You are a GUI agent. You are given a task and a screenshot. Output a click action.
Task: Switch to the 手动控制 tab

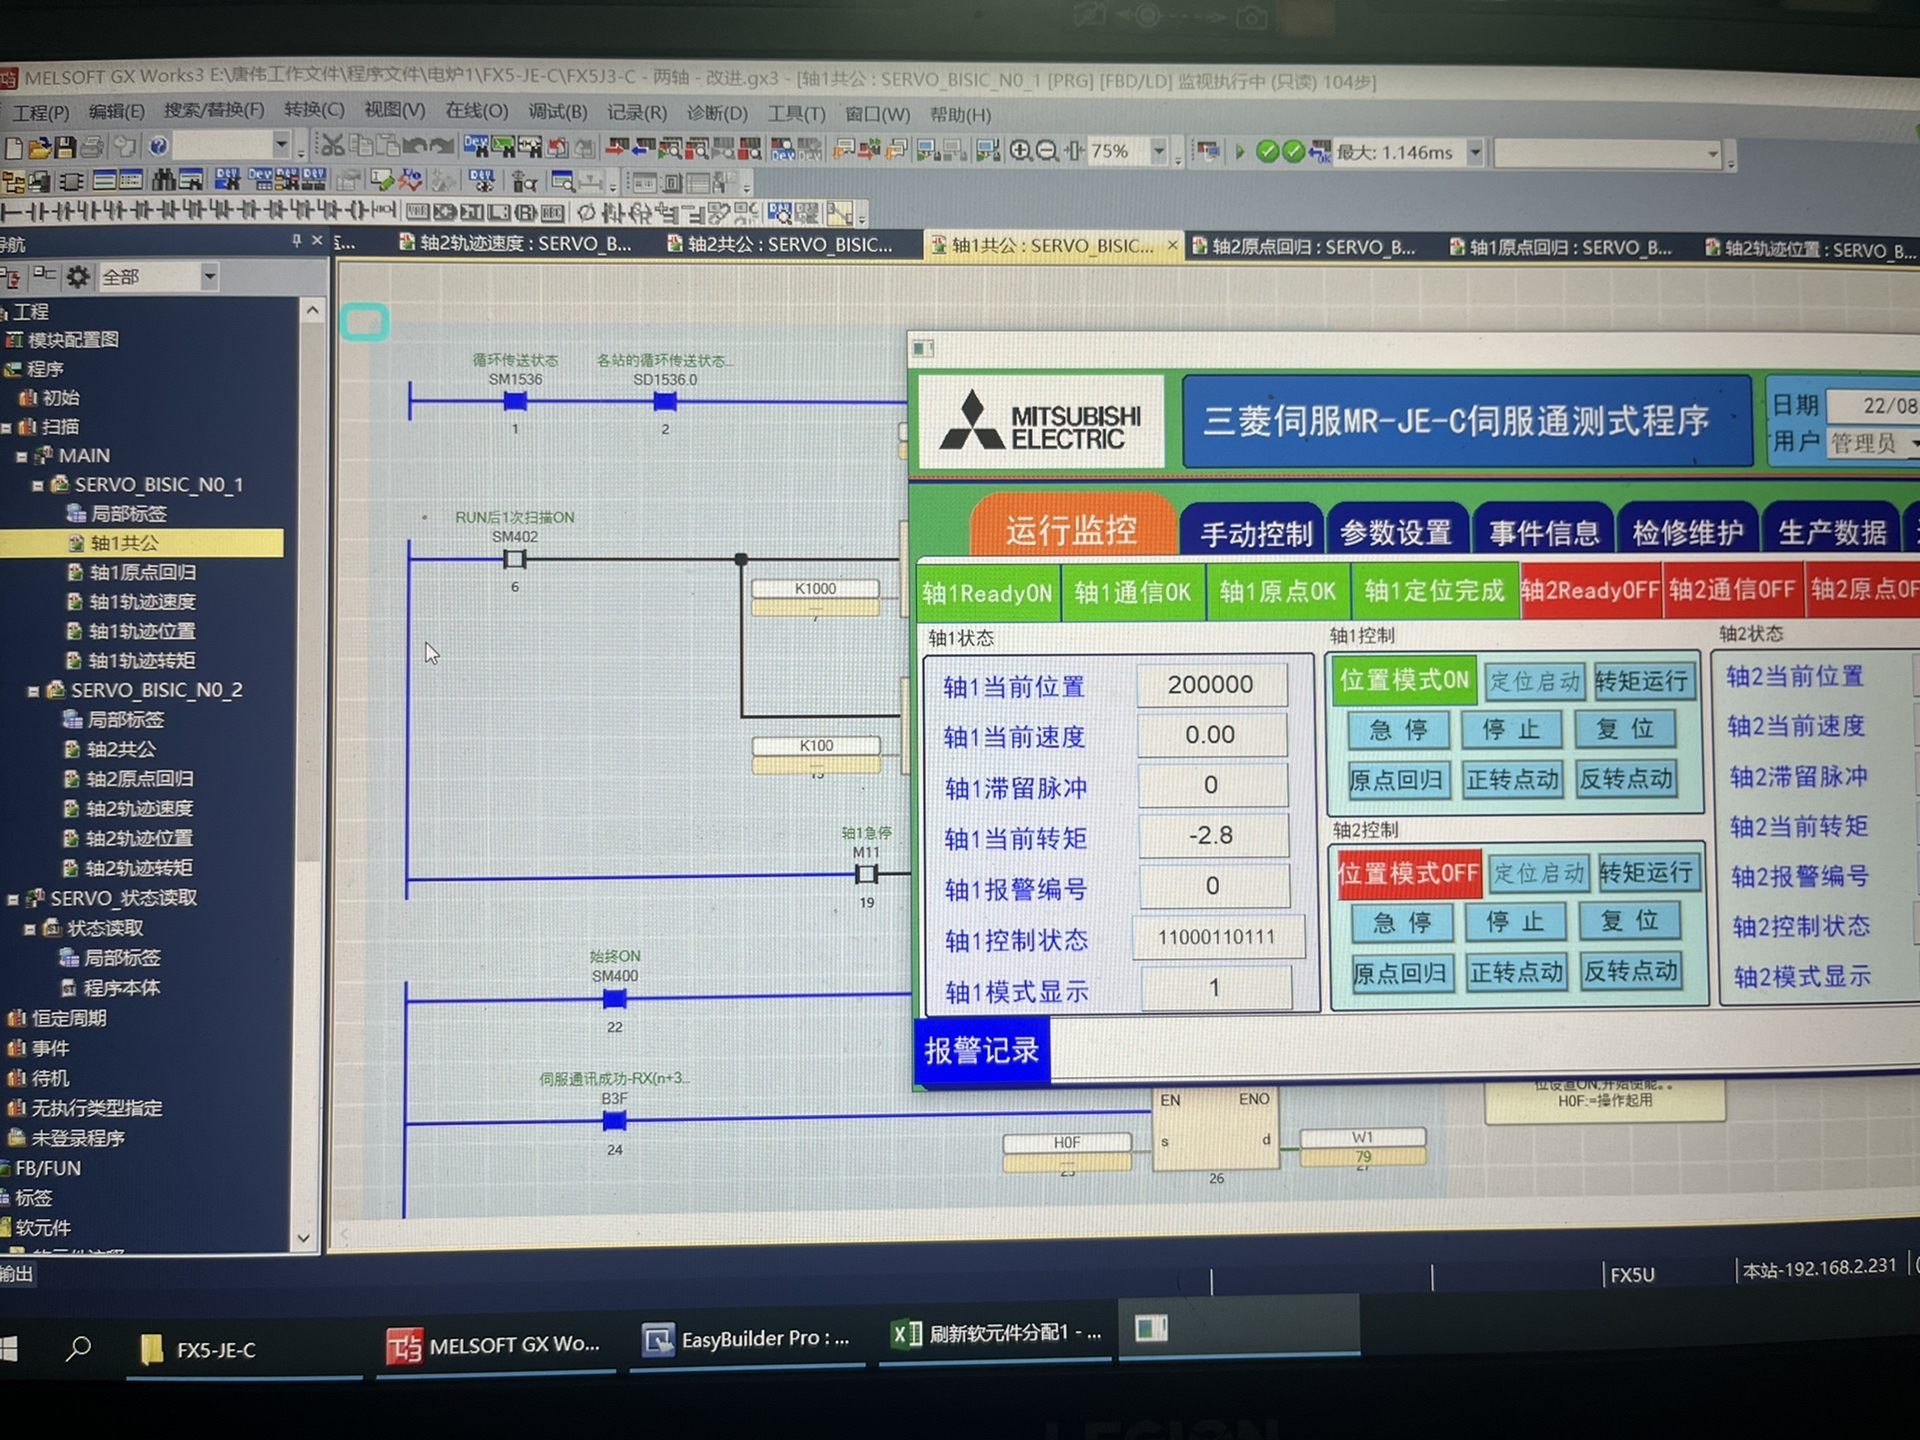pyautogui.click(x=1254, y=533)
